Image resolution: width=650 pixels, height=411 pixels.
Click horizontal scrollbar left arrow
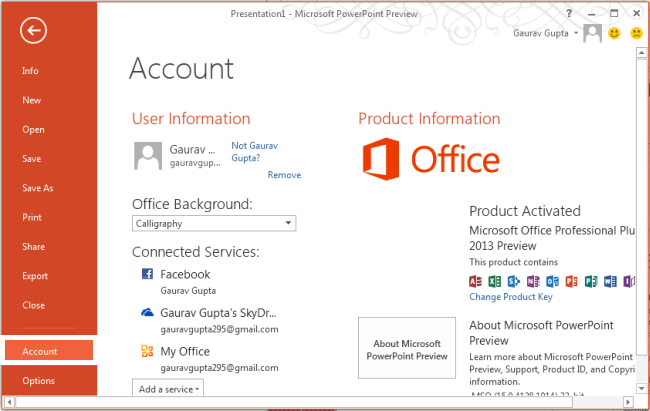pos(10,401)
